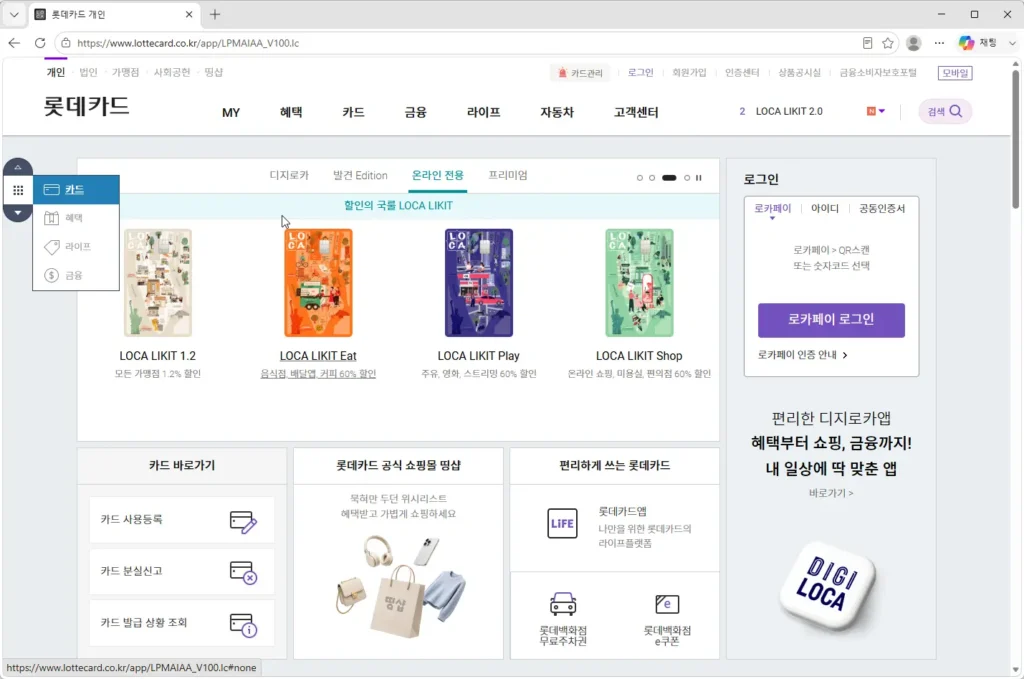
Task: Expand quick menu with down arrow
Action: pyautogui.click(x=18, y=213)
